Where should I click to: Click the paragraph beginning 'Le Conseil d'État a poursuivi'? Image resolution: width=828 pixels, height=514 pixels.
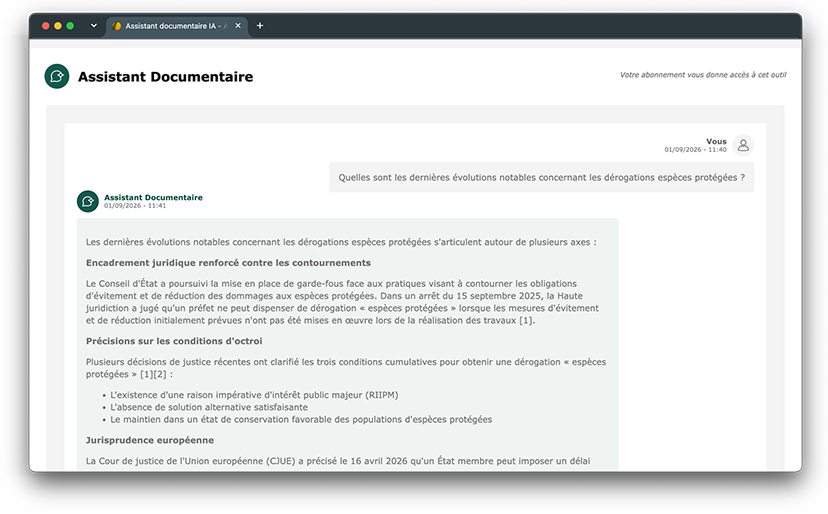[x=342, y=302]
